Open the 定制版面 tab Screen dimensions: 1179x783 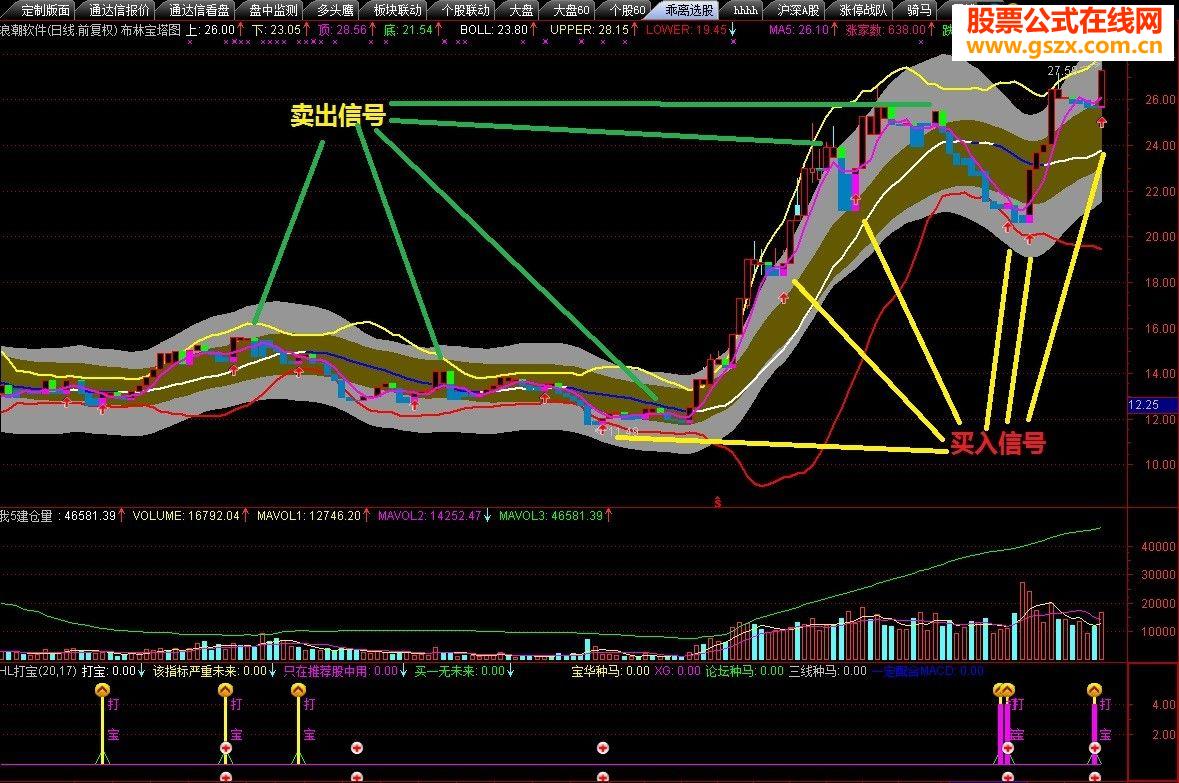click(41, 11)
